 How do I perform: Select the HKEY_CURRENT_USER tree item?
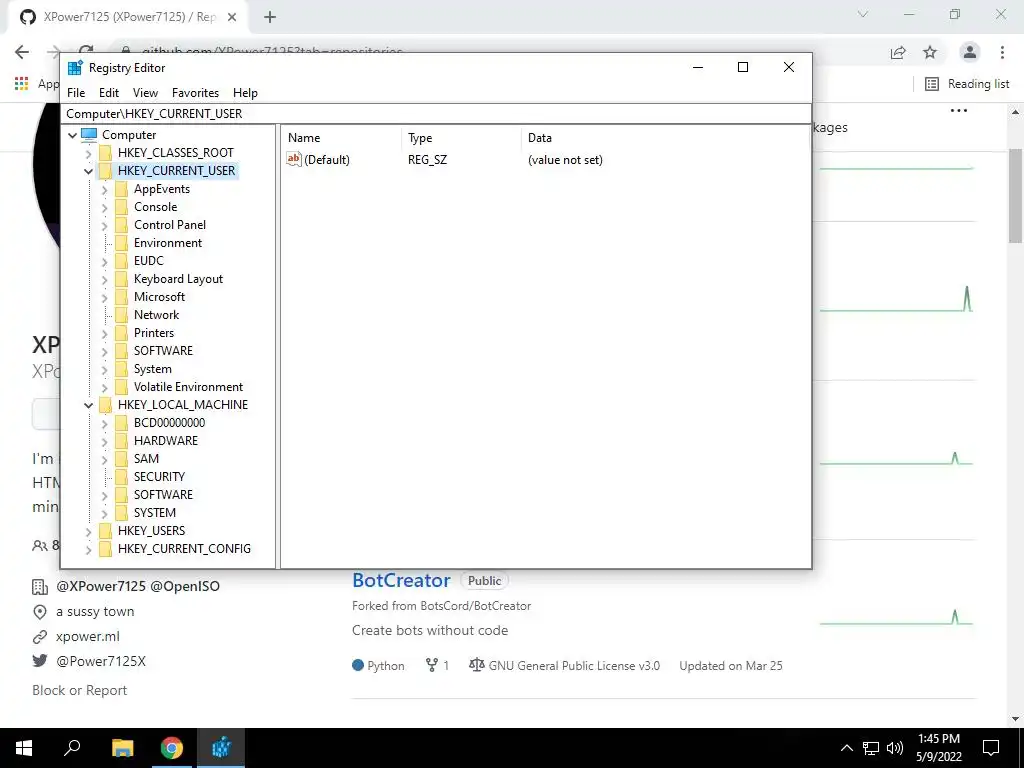pos(176,171)
